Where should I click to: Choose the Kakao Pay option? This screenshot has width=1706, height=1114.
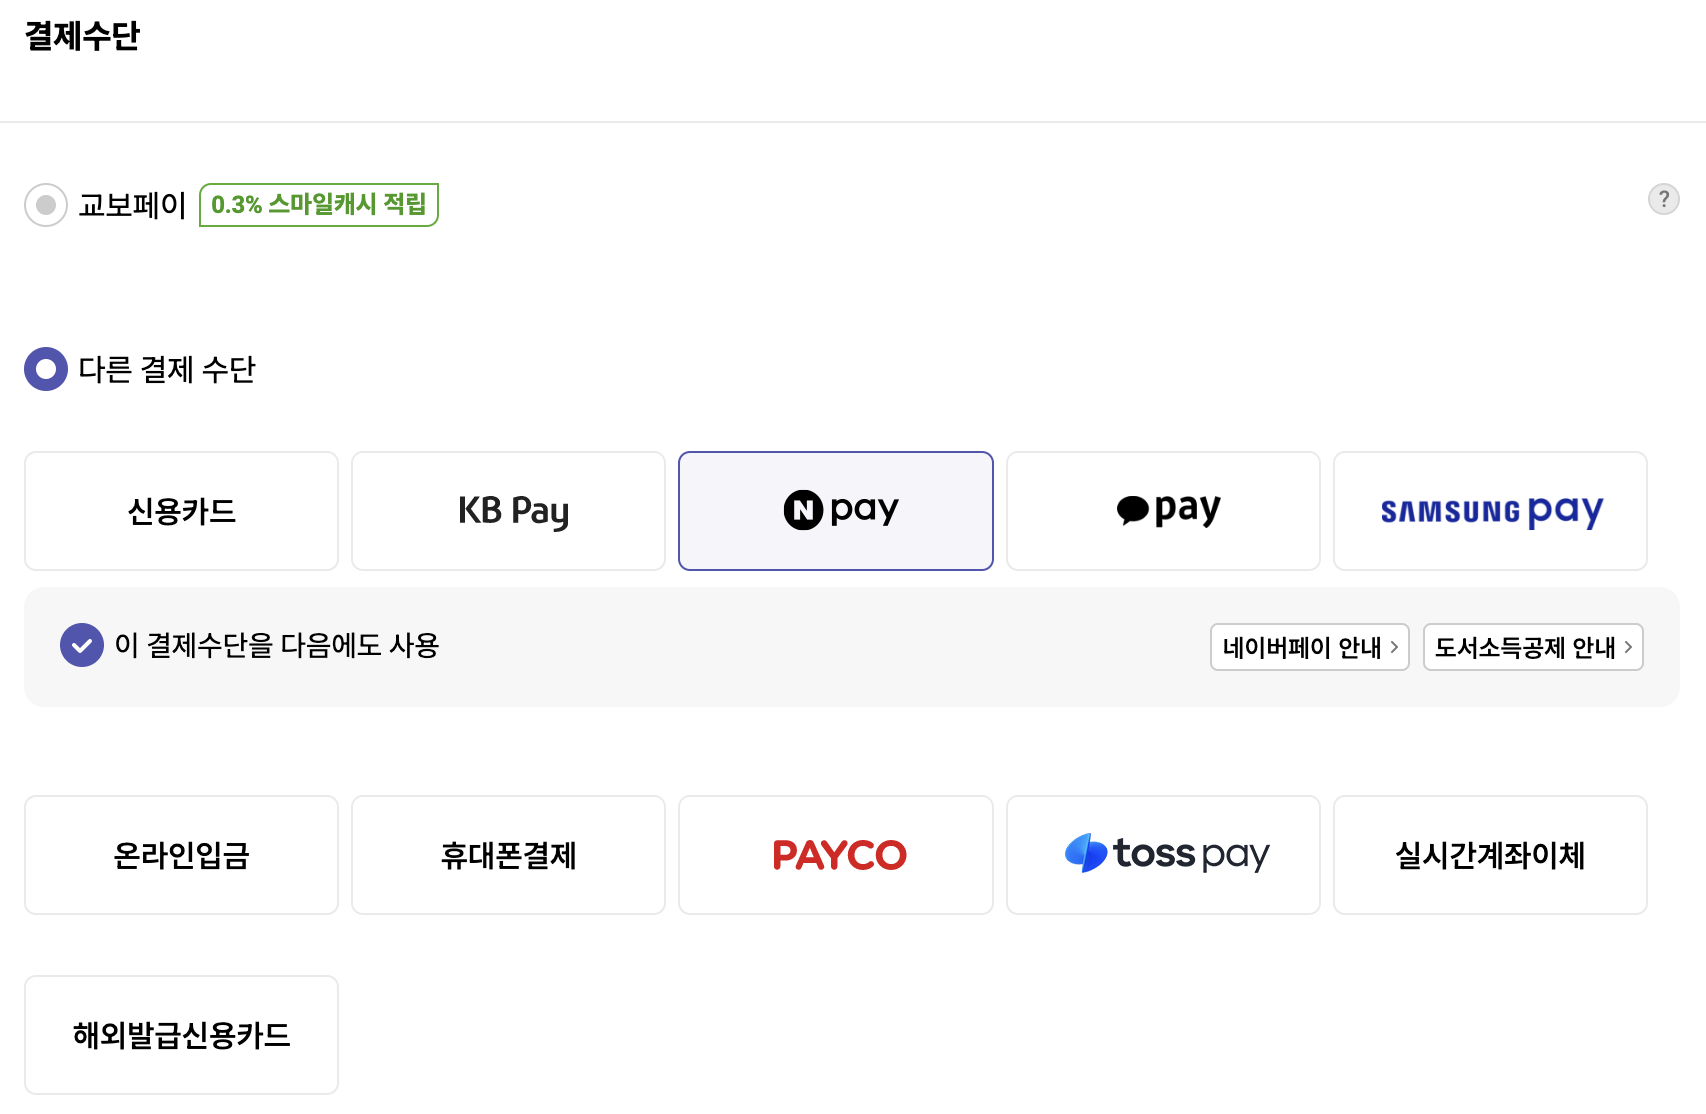1163,510
